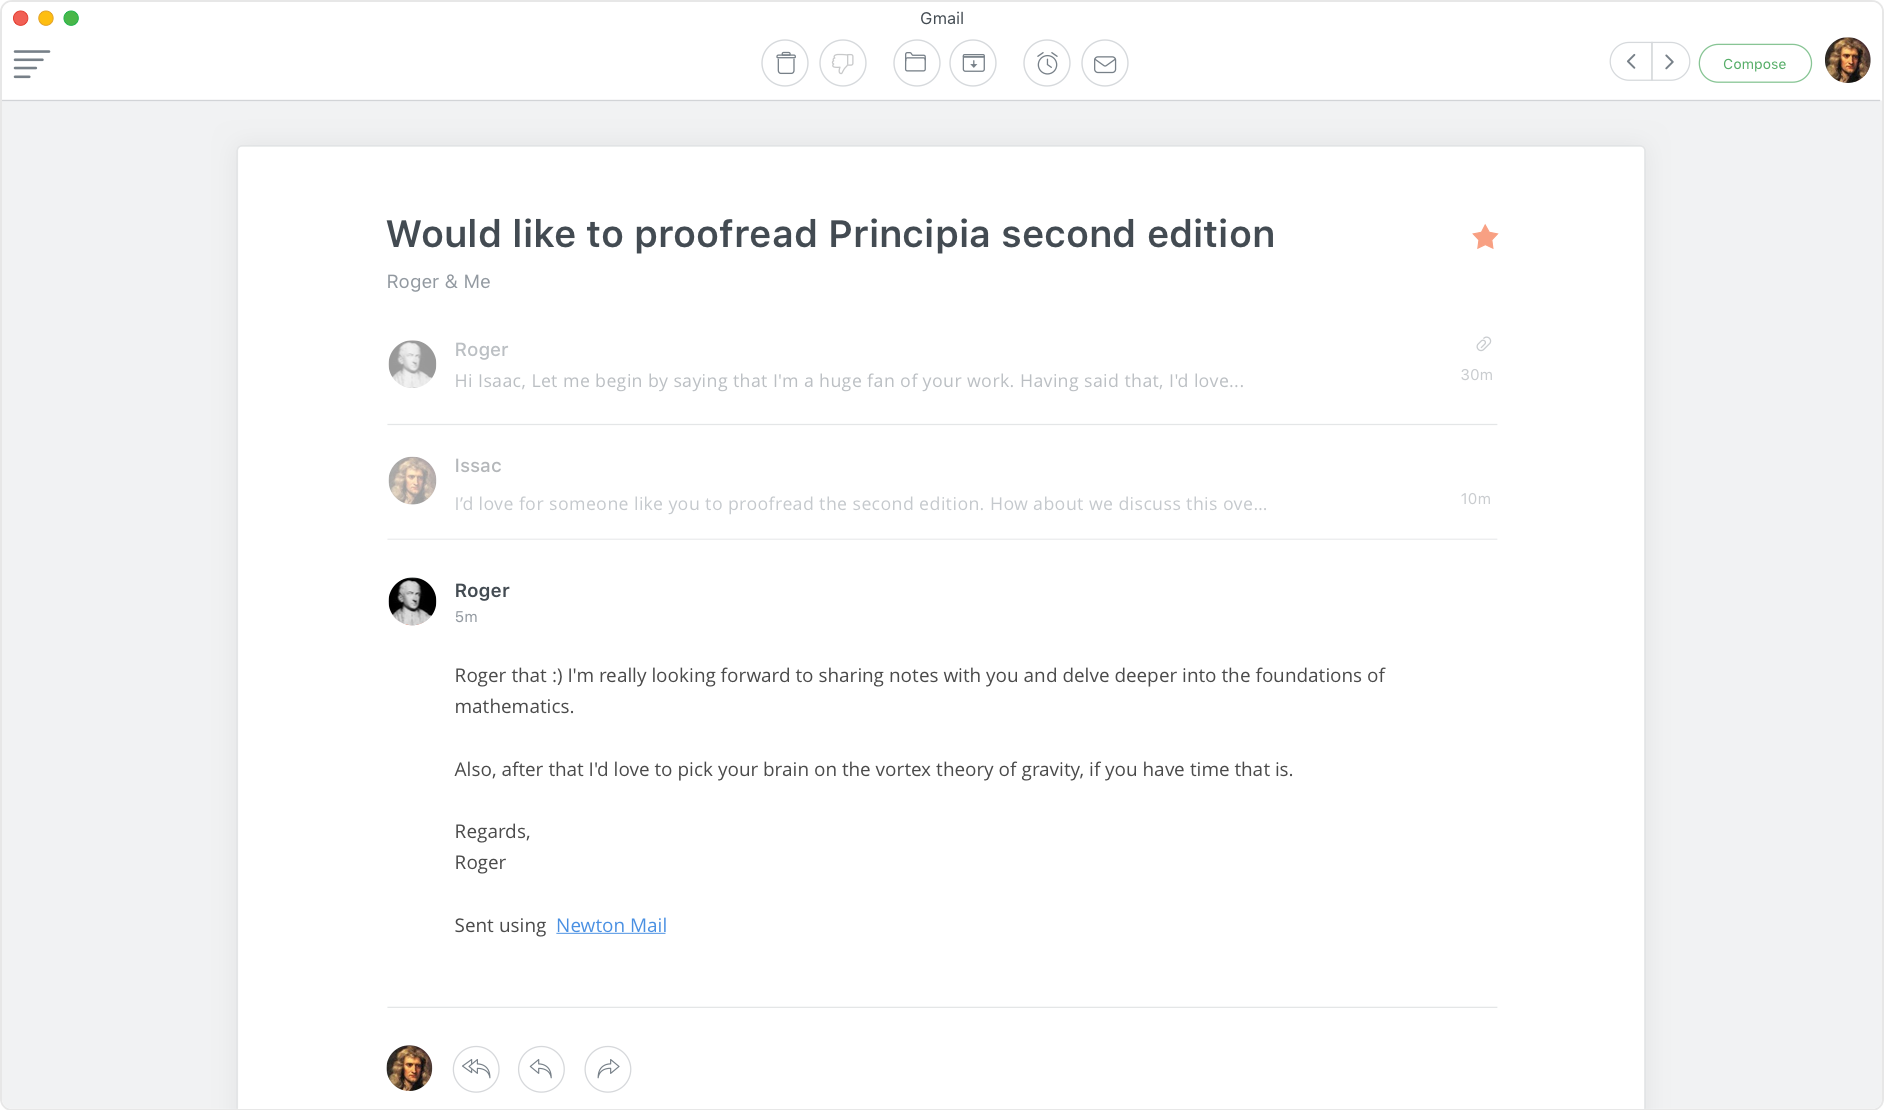Image resolution: width=1884 pixels, height=1110 pixels.
Task: Move the conversation using the folder icon
Action: click(916, 62)
